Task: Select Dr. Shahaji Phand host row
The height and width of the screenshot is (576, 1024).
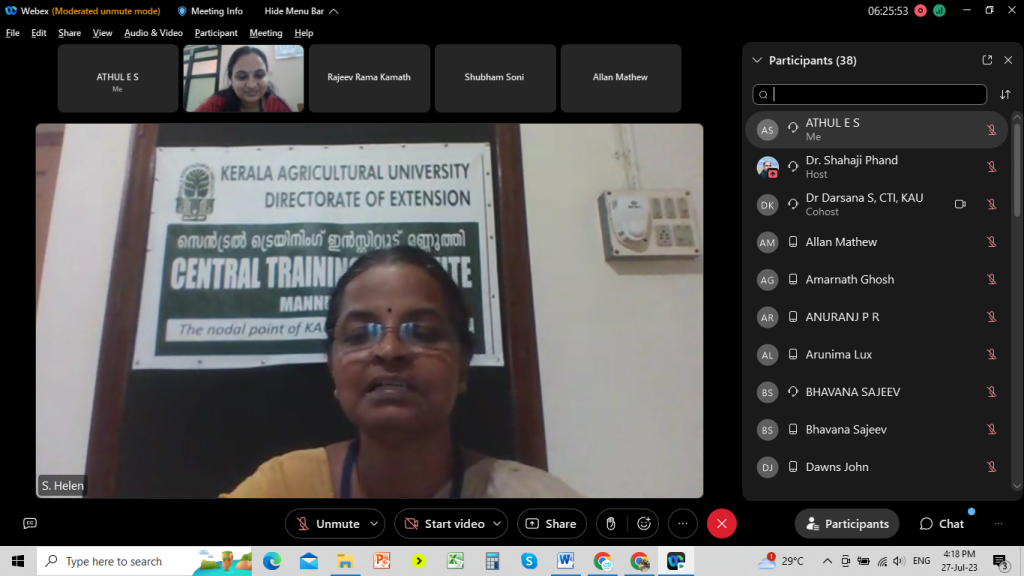Action: point(876,167)
